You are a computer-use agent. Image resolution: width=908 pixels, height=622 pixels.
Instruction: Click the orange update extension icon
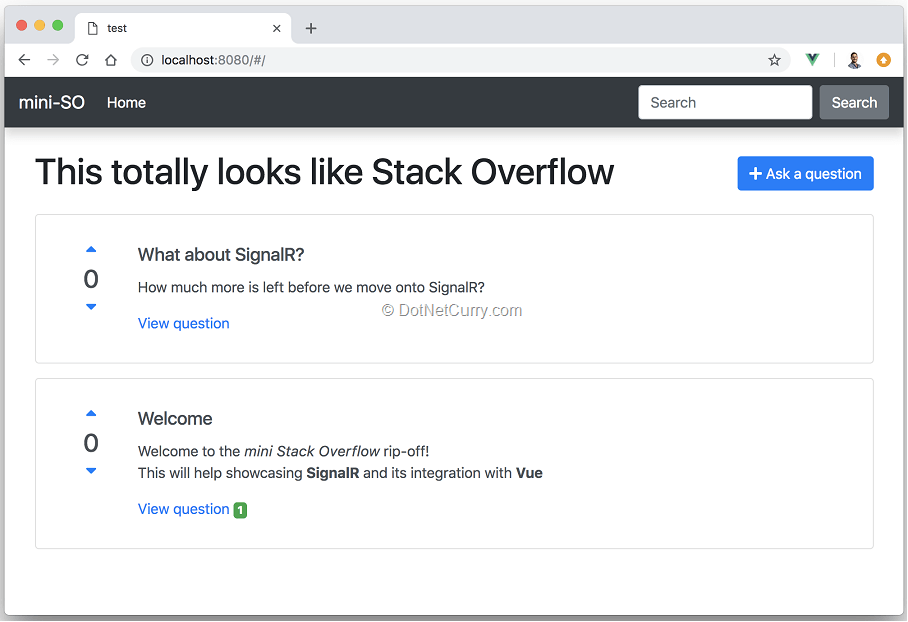coord(883,60)
